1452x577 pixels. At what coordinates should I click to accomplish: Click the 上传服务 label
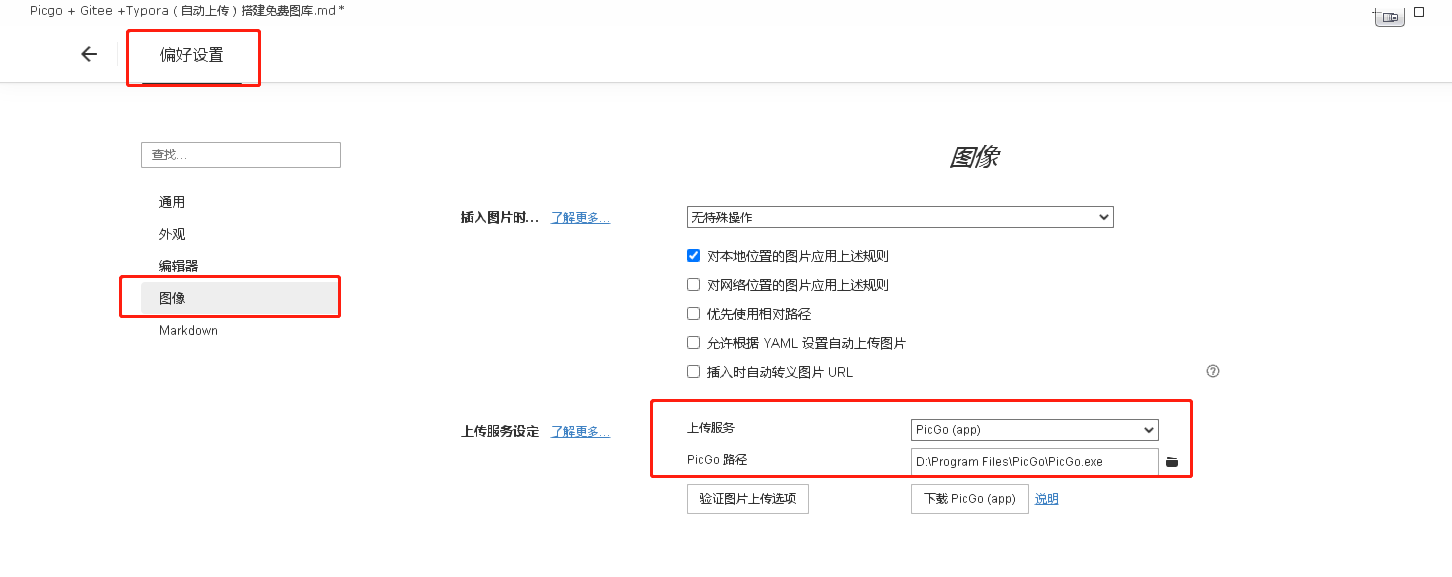pyautogui.click(x=711, y=428)
